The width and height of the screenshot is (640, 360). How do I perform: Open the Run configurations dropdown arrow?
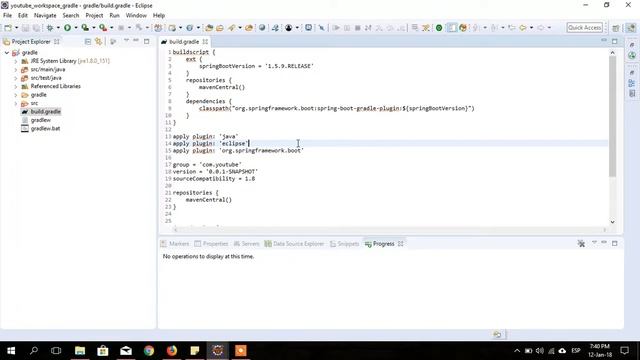[x=76, y=28]
